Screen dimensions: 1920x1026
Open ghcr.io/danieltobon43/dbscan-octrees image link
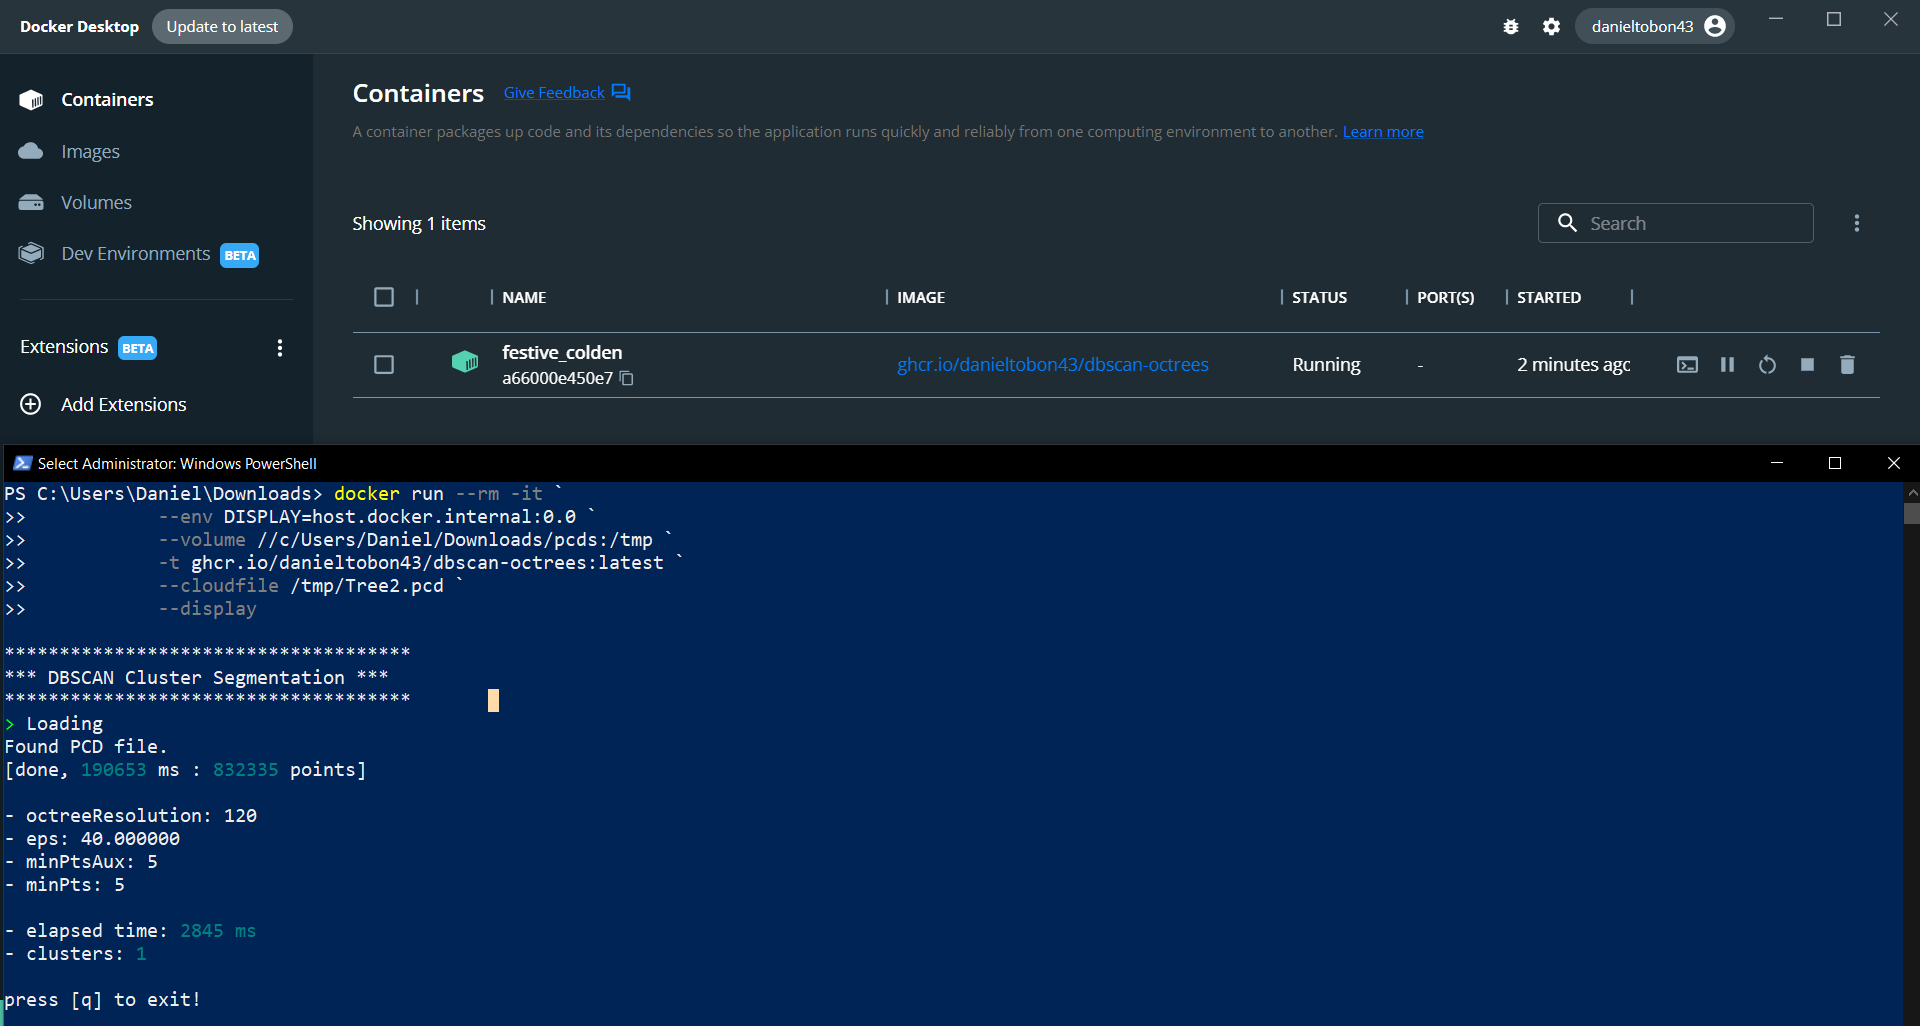1053,365
